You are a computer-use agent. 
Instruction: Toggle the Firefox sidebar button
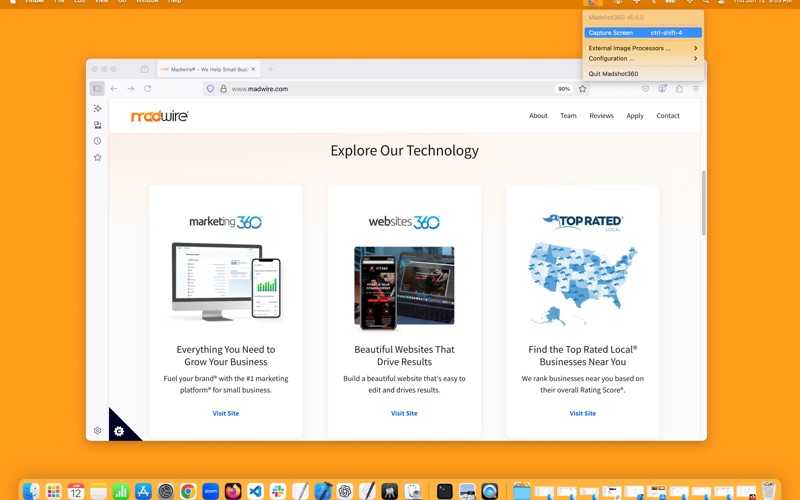[x=97, y=89]
